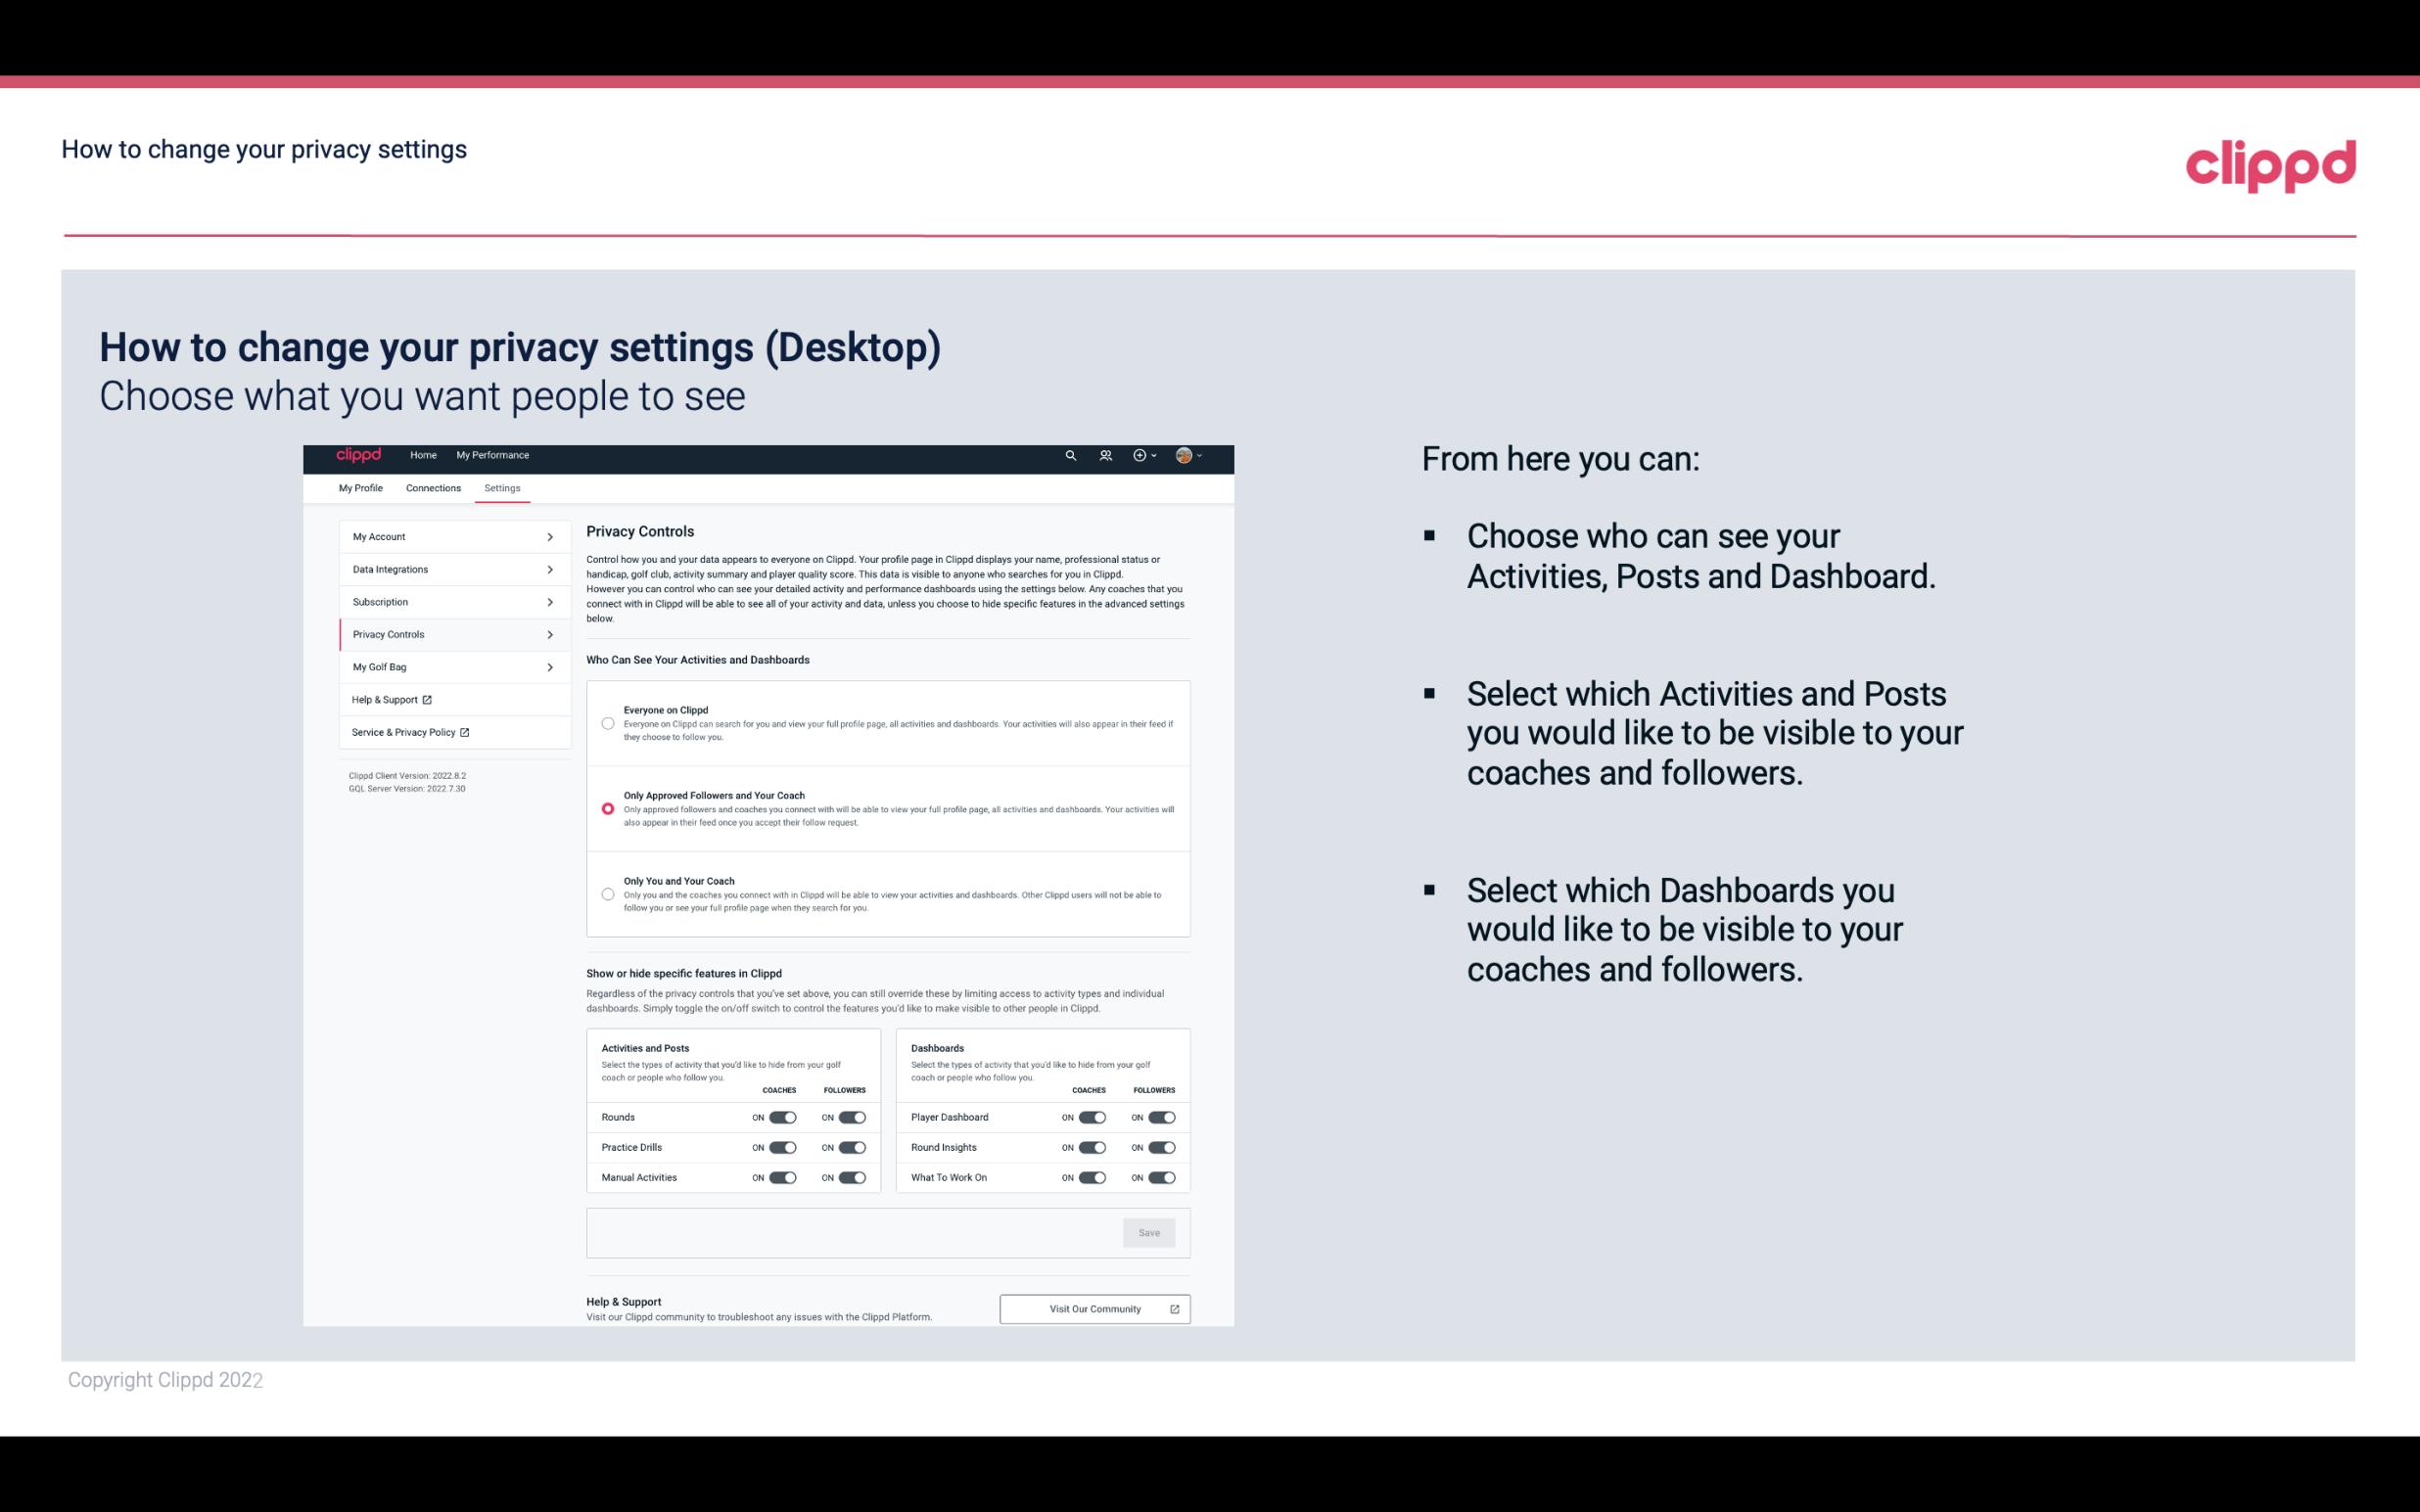
Task: Click the Clippd home icon
Action: coord(359,455)
